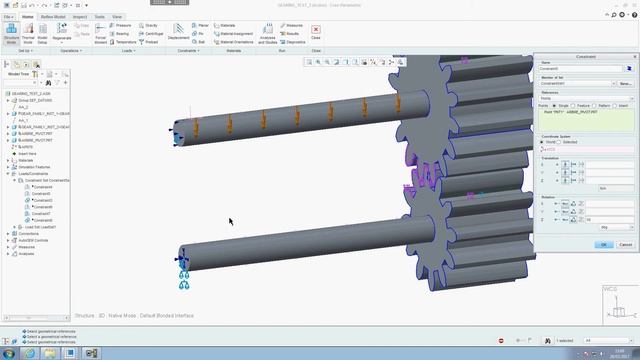Viewport: 640px width, 360px height.
Task: Click the Regenerate icon
Action: tap(62, 28)
